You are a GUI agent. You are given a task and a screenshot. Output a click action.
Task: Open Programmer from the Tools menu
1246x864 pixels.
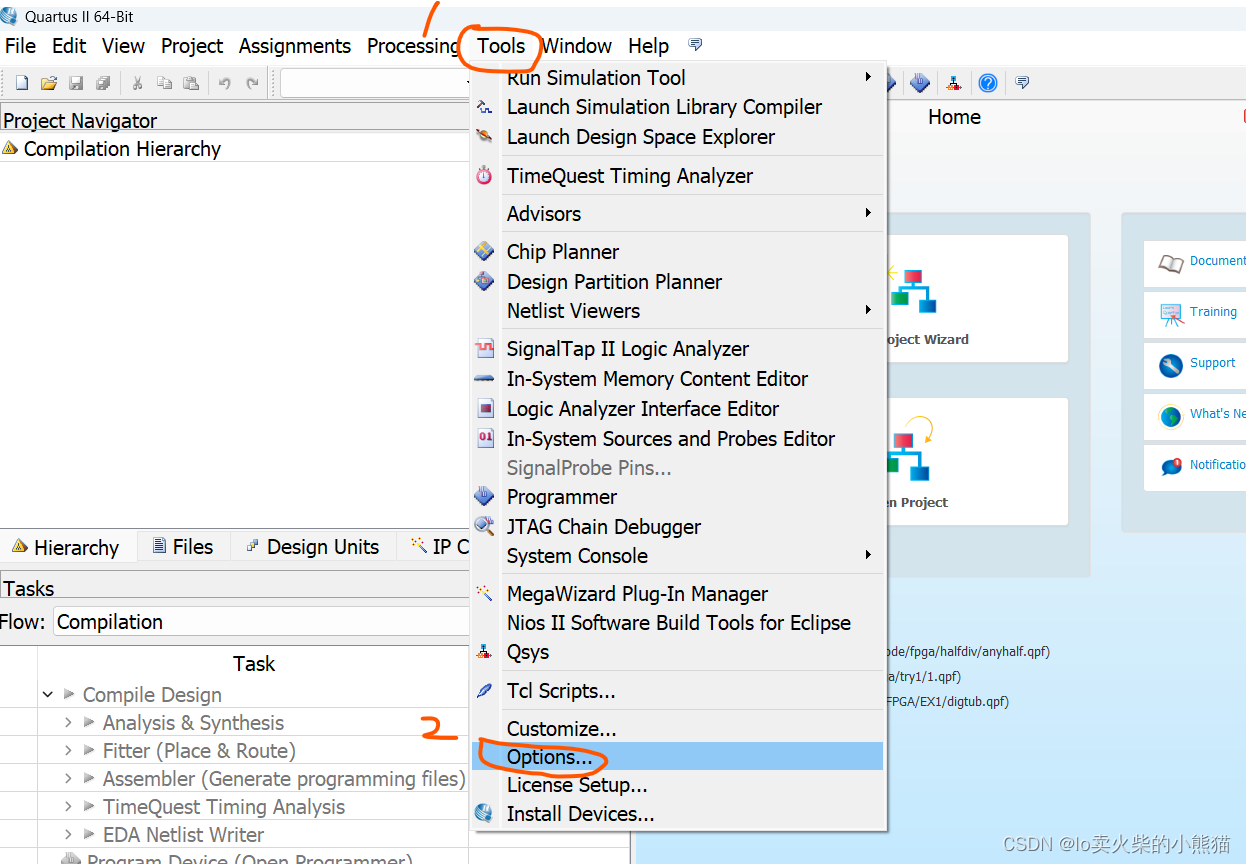click(561, 497)
